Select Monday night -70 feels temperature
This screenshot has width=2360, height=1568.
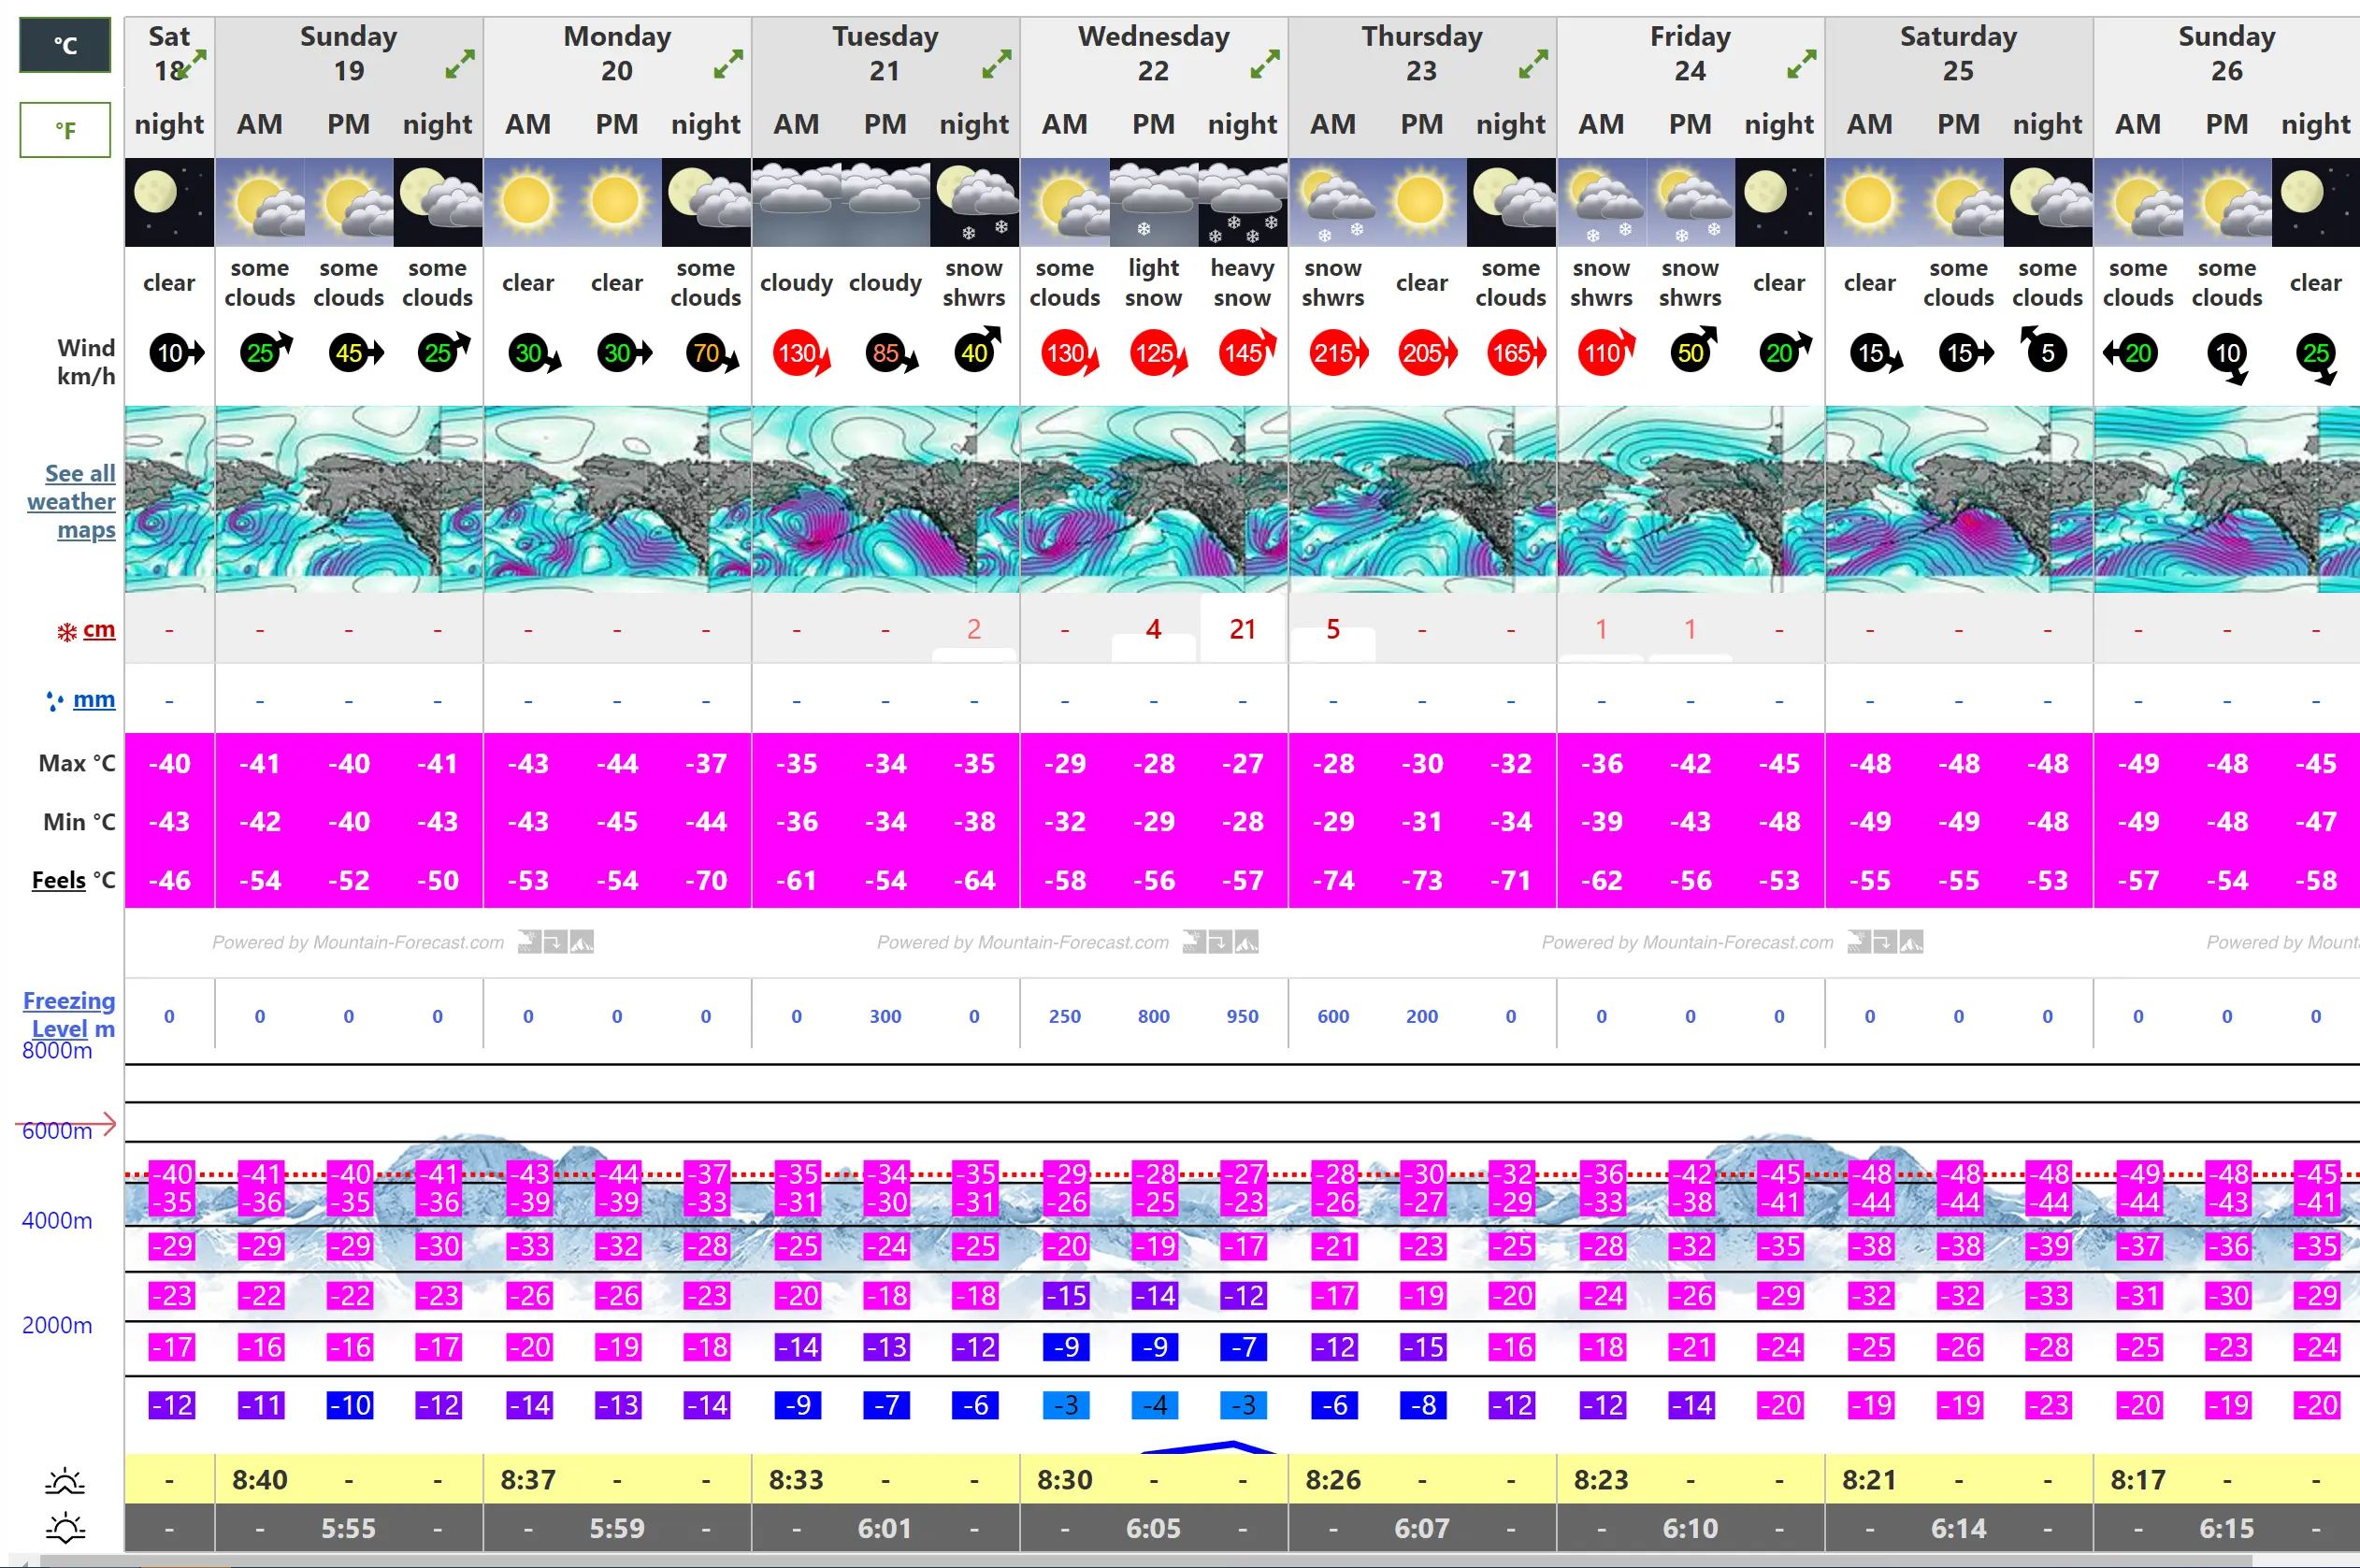(706, 880)
